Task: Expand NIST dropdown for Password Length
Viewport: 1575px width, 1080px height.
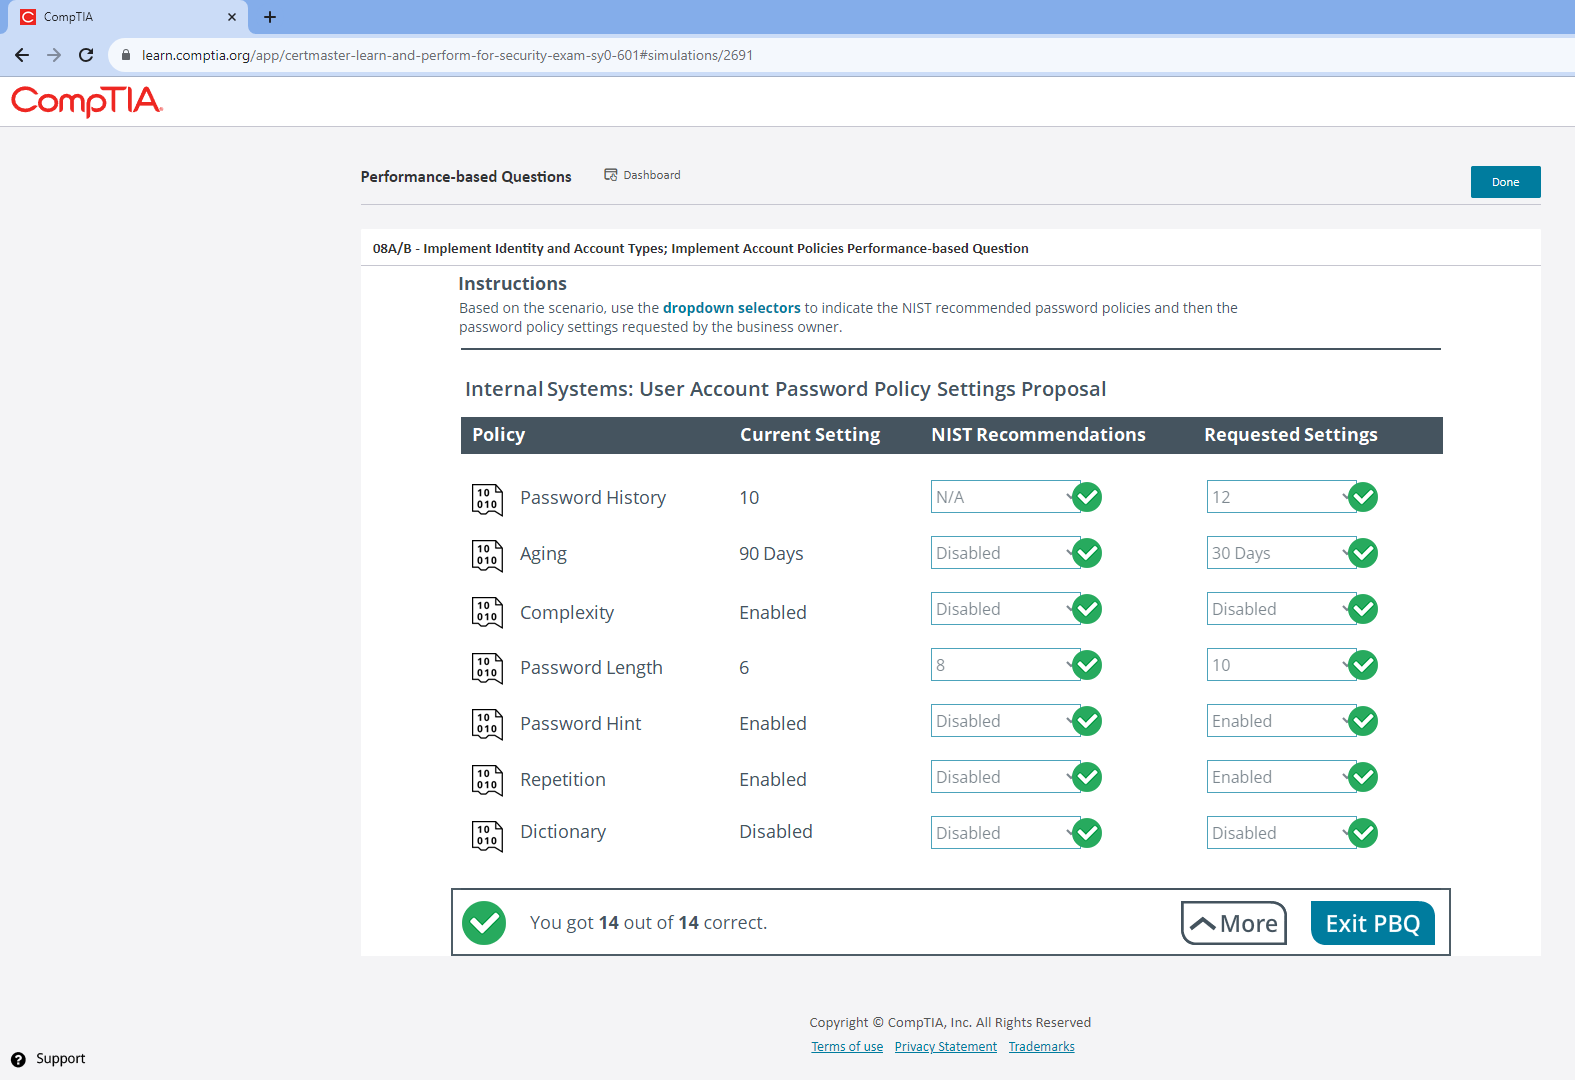Action: pos(1003,665)
